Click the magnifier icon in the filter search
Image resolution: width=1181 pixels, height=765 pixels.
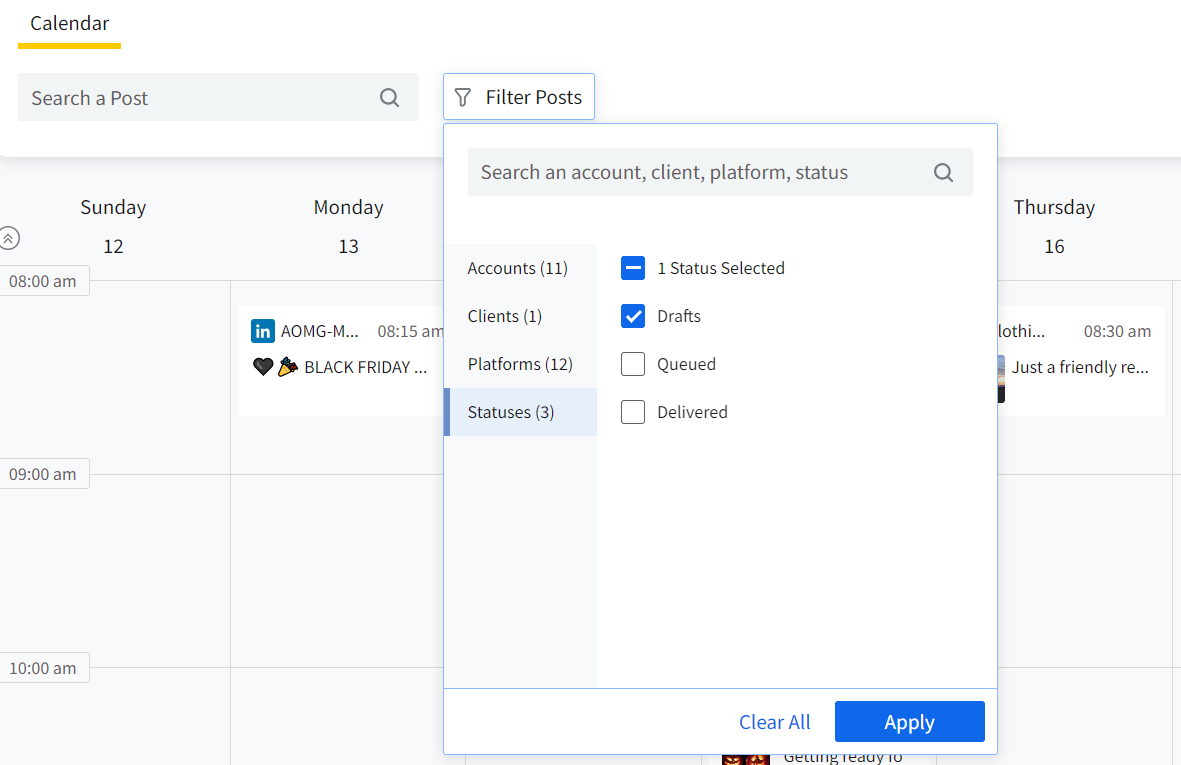(943, 172)
